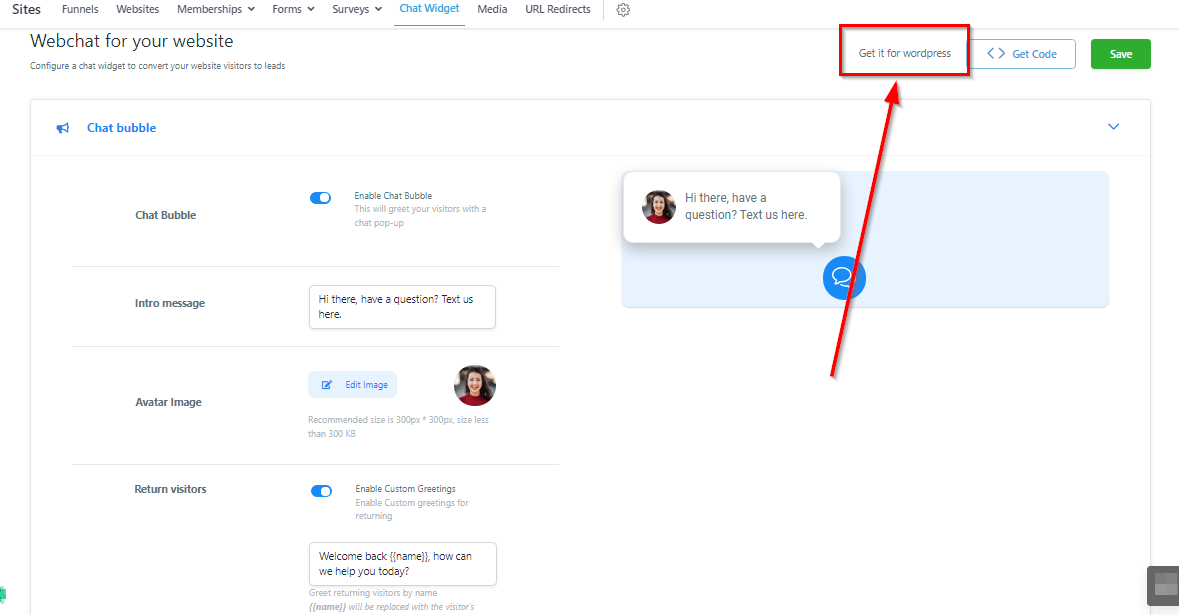Click the avatar image thumbnail next to Edit Image

(475, 385)
